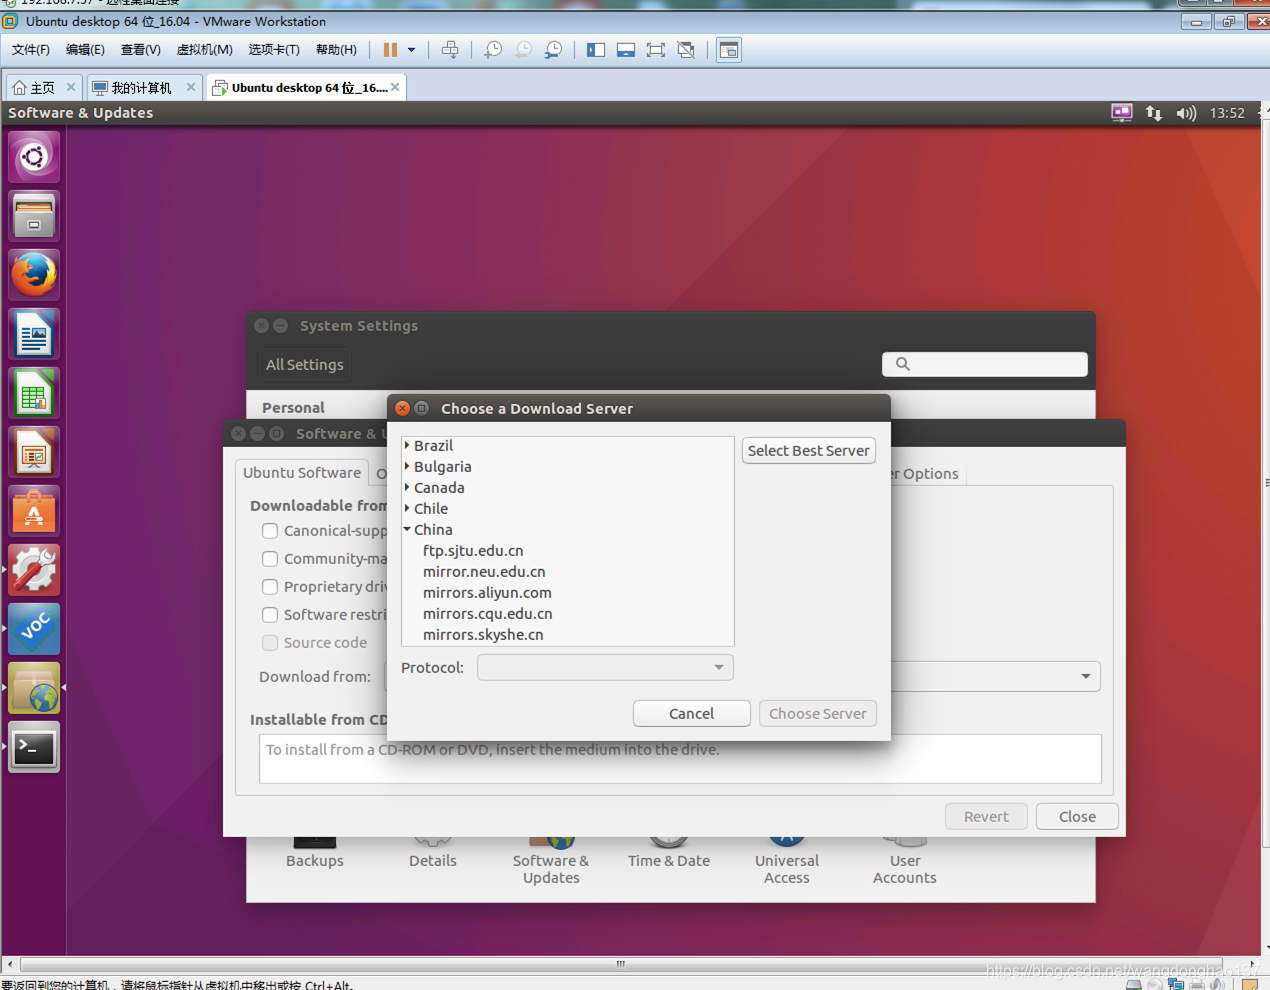Viewport: 1270px width, 990px height.
Task: Open VMware 选项卡(T) menu
Action: pos(274,50)
